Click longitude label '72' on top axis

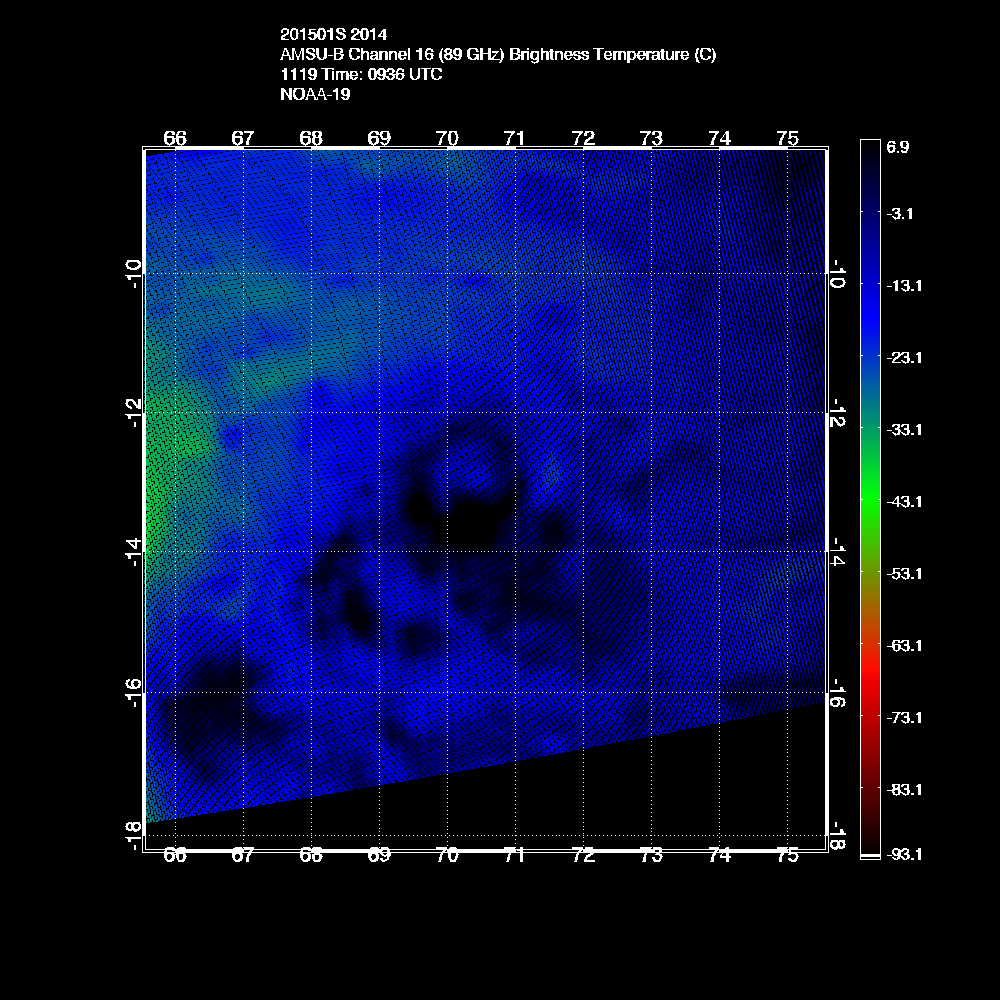coord(584,138)
